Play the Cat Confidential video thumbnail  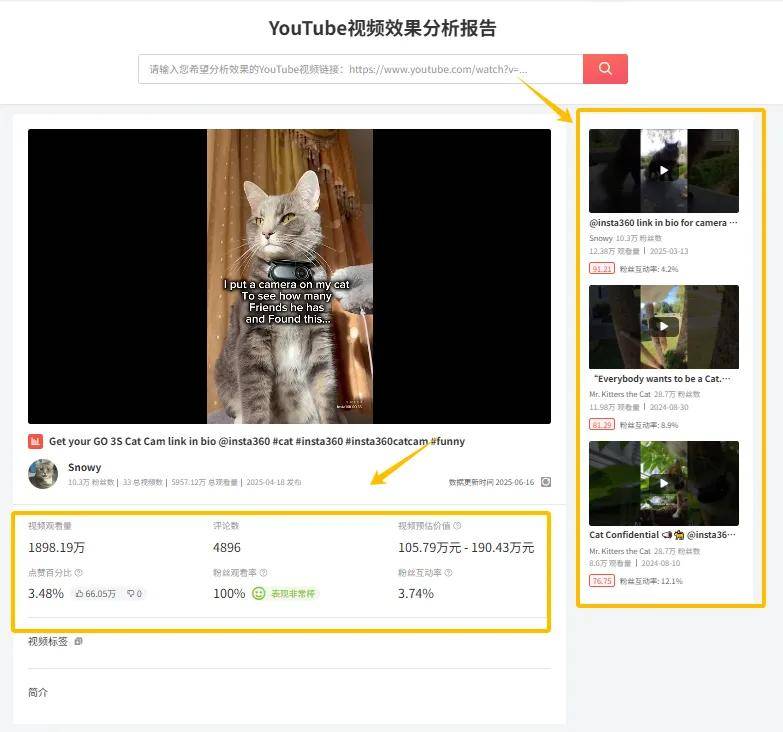663,483
